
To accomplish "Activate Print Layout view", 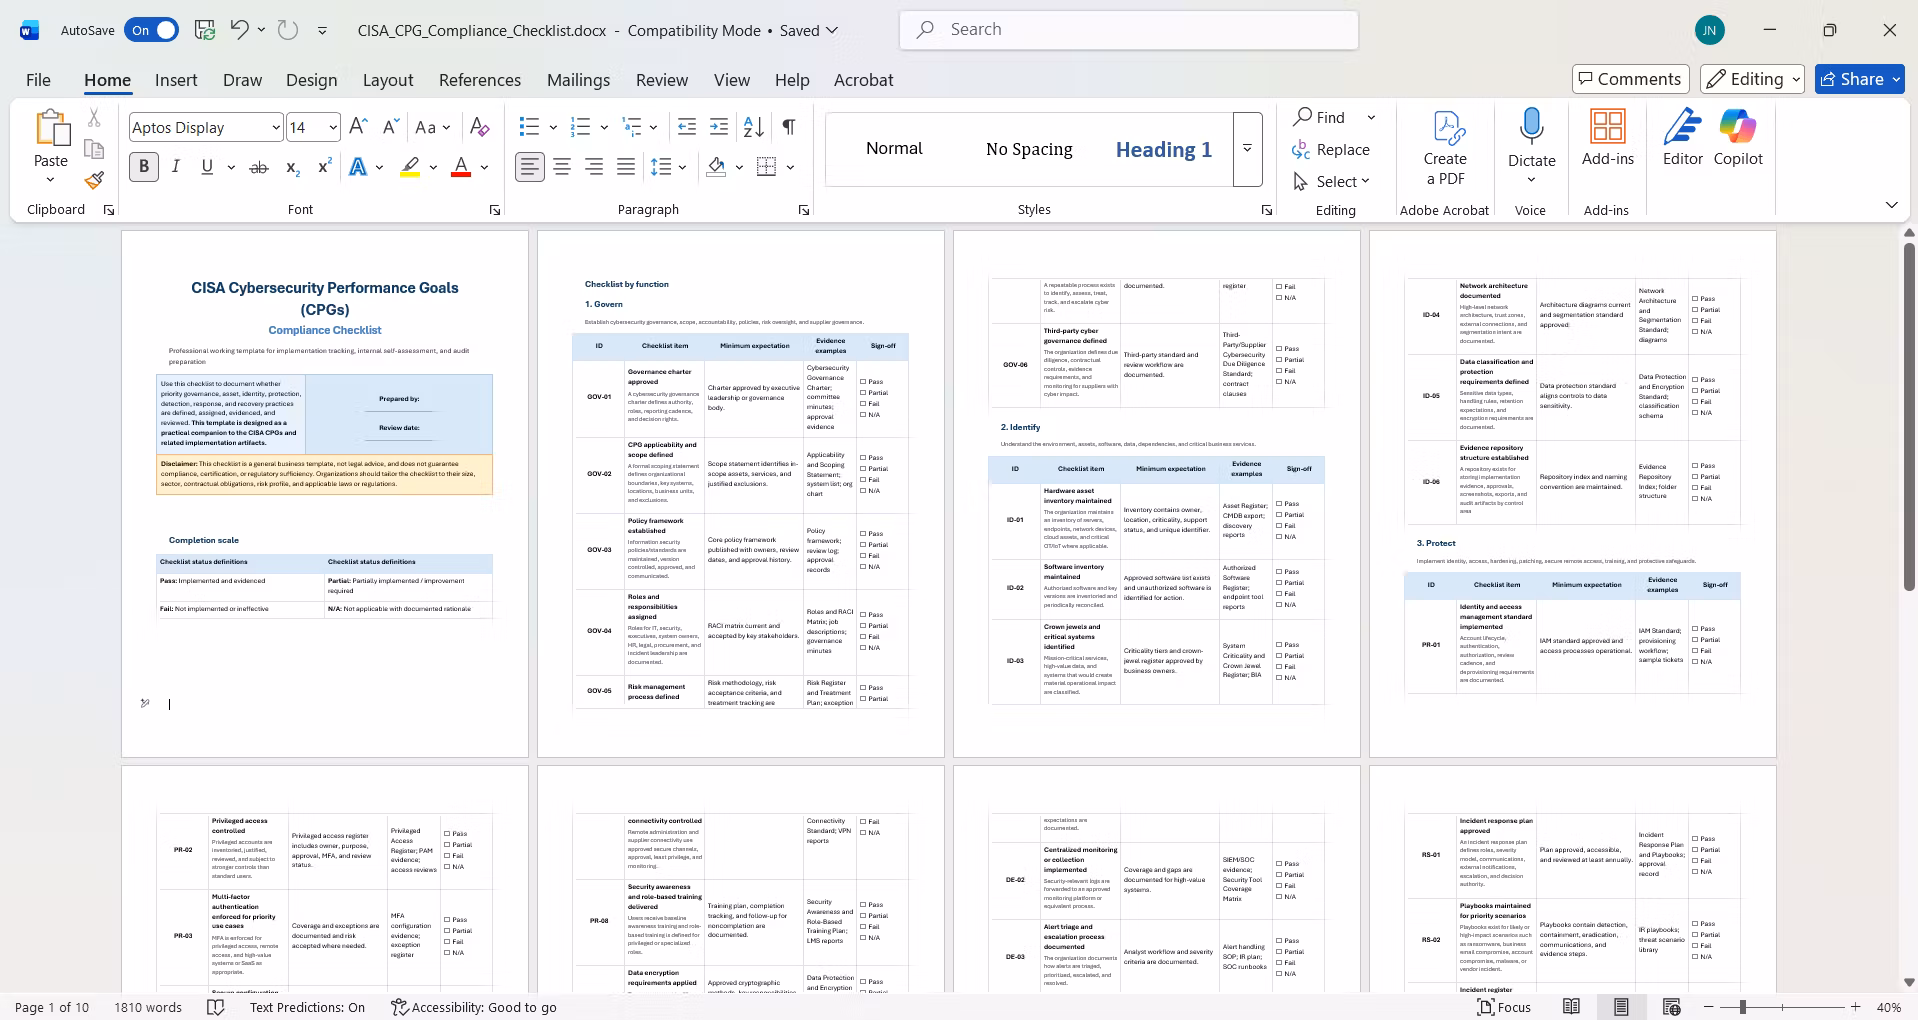I will click(1621, 1007).
